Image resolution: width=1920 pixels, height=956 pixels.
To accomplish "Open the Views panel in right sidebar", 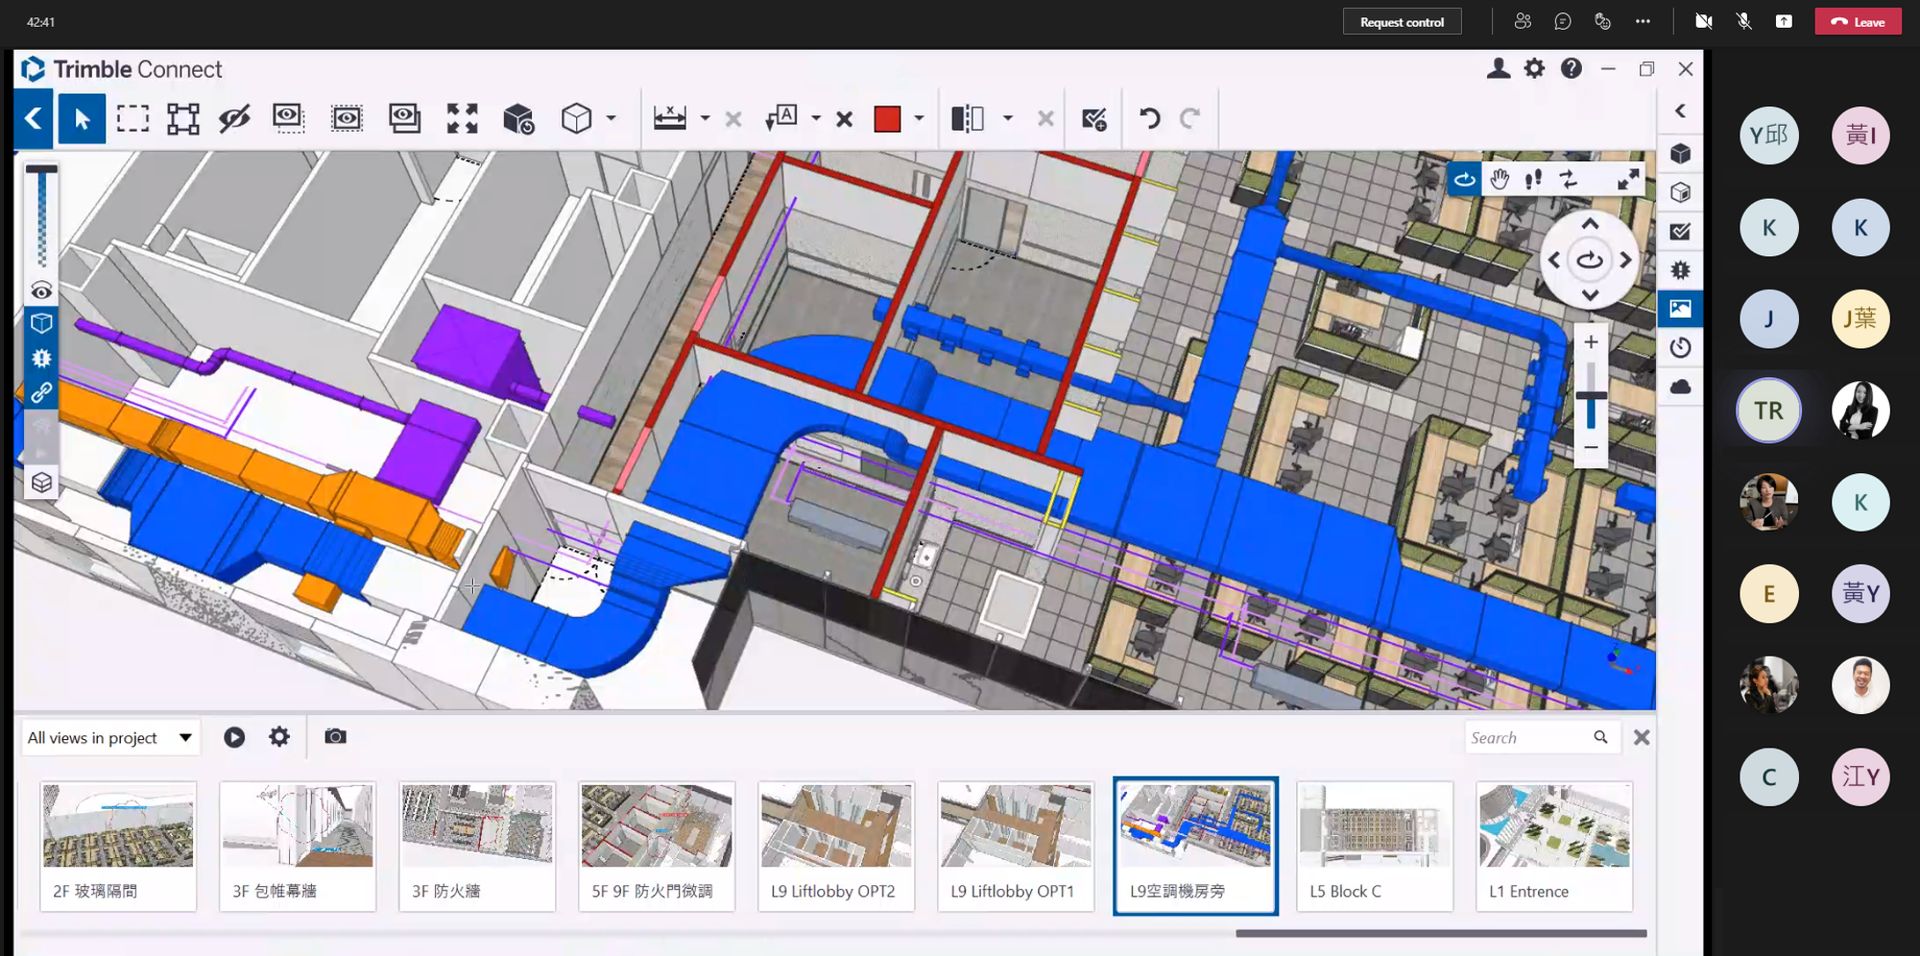I will (x=1680, y=309).
